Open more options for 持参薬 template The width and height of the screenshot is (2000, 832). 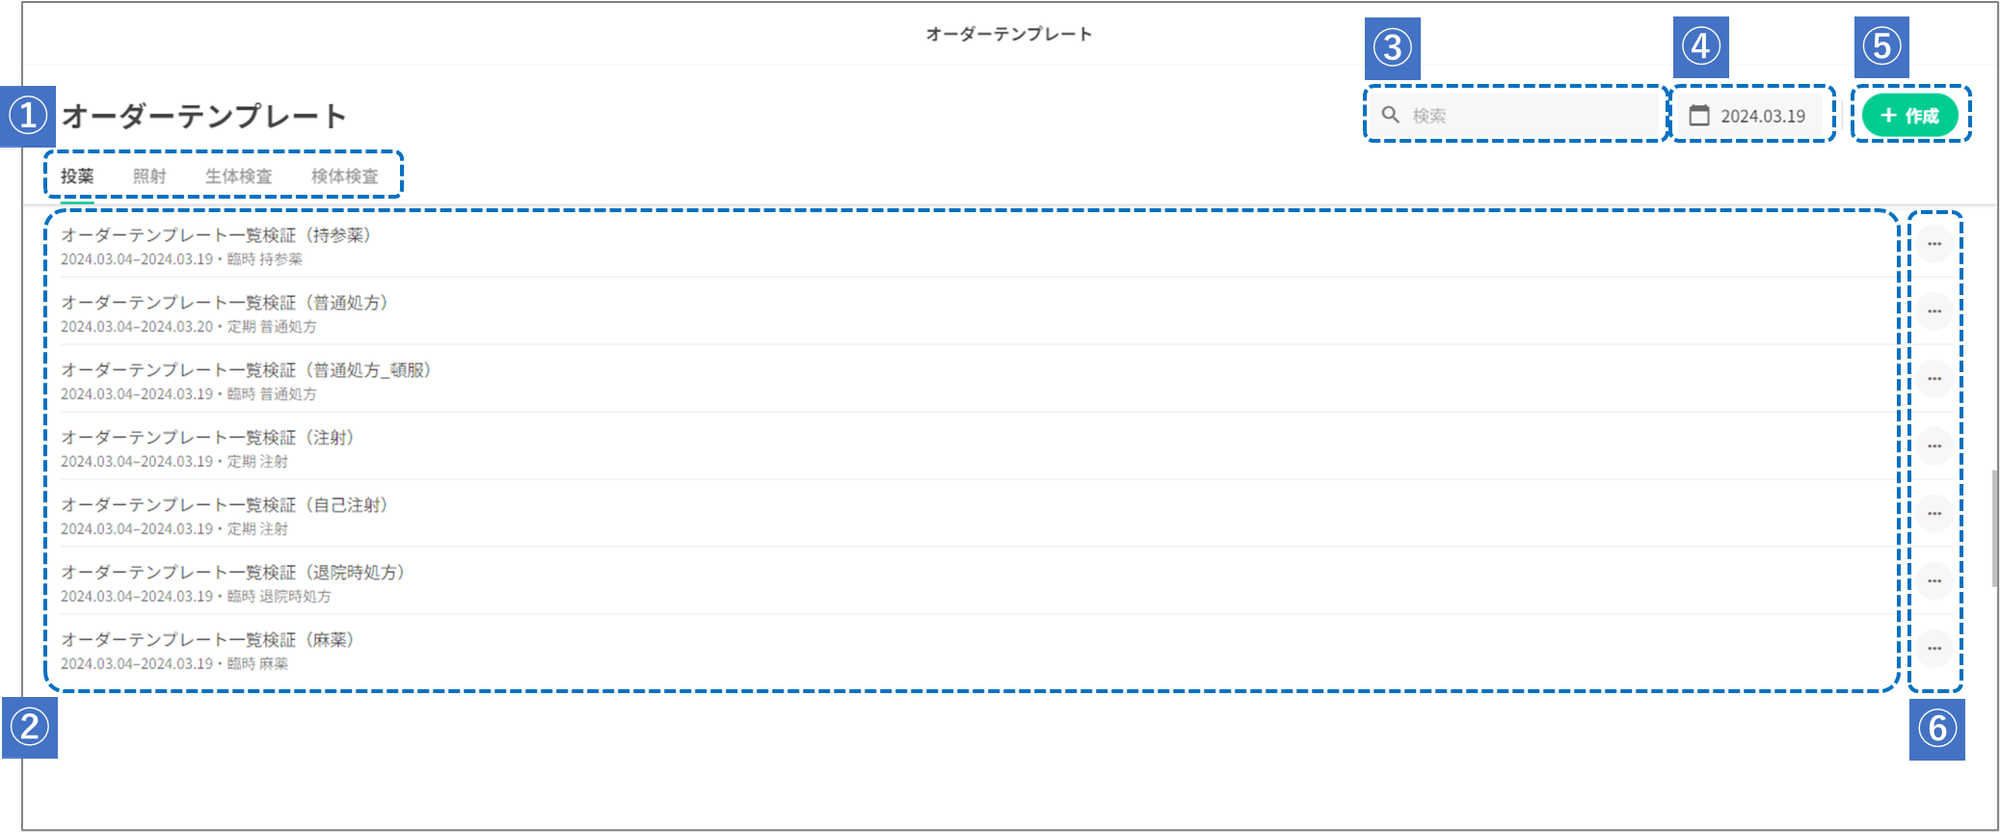tap(1934, 244)
